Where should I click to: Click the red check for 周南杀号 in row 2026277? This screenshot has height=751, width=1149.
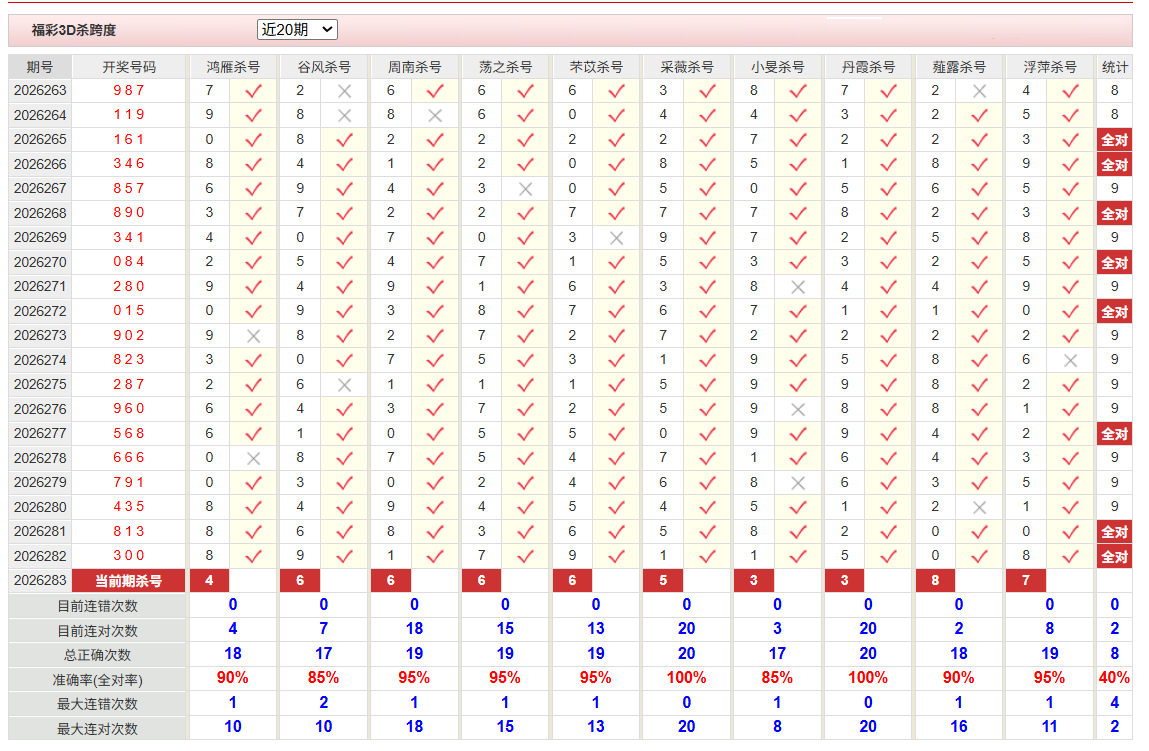tap(435, 434)
